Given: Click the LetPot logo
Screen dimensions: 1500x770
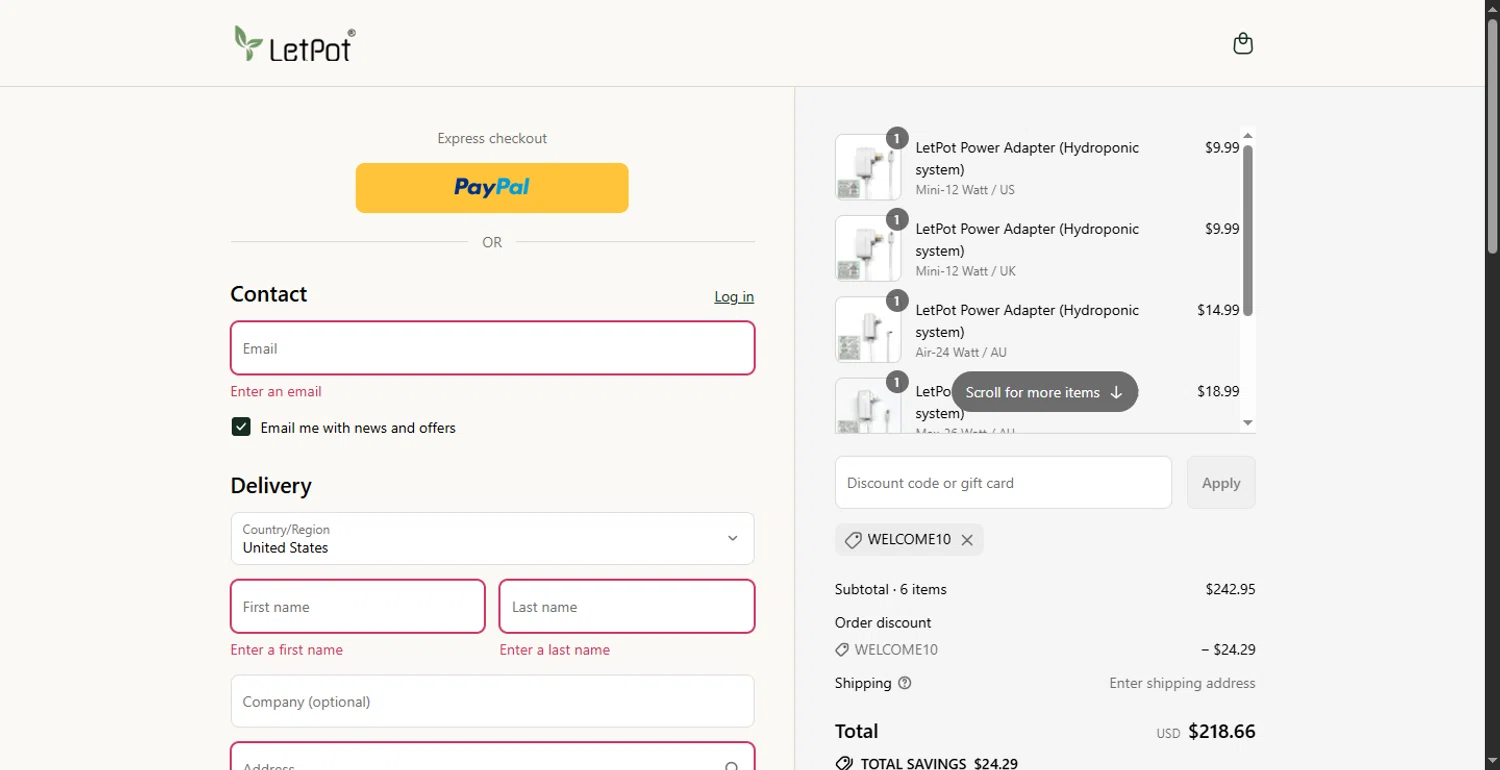Looking at the screenshot, I should pyautogui.click(x=294, y=44).
